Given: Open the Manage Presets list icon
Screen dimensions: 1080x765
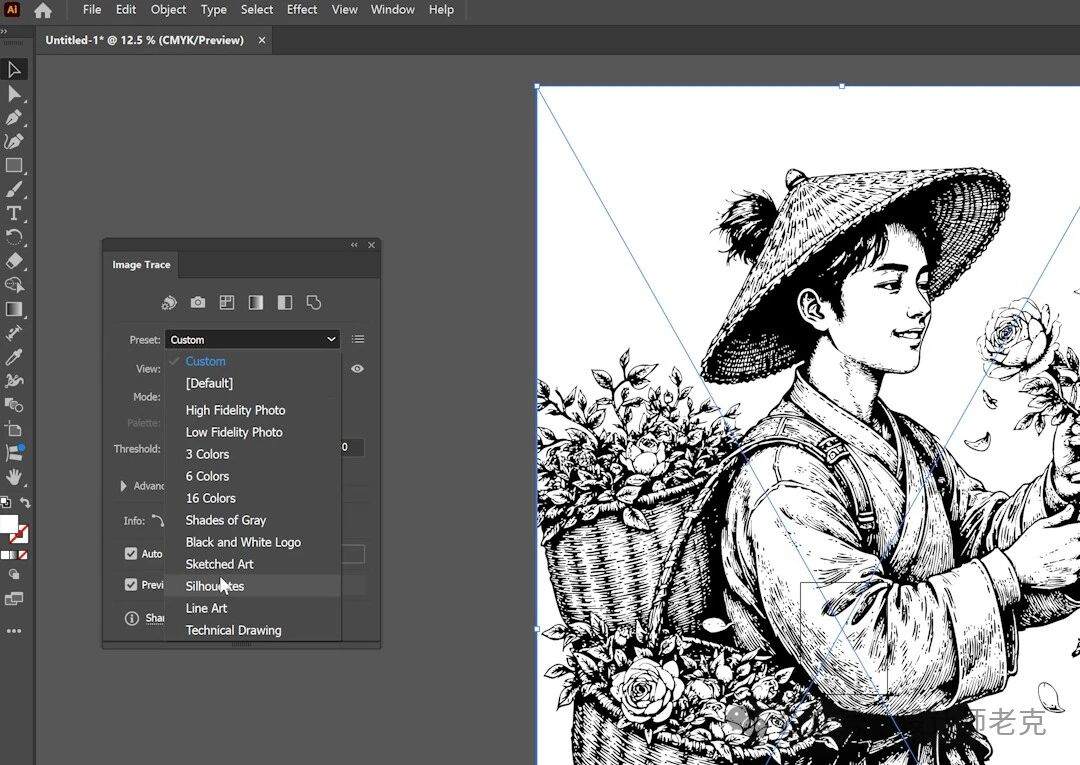Looking at the screenshot, I should pos(358,339).
